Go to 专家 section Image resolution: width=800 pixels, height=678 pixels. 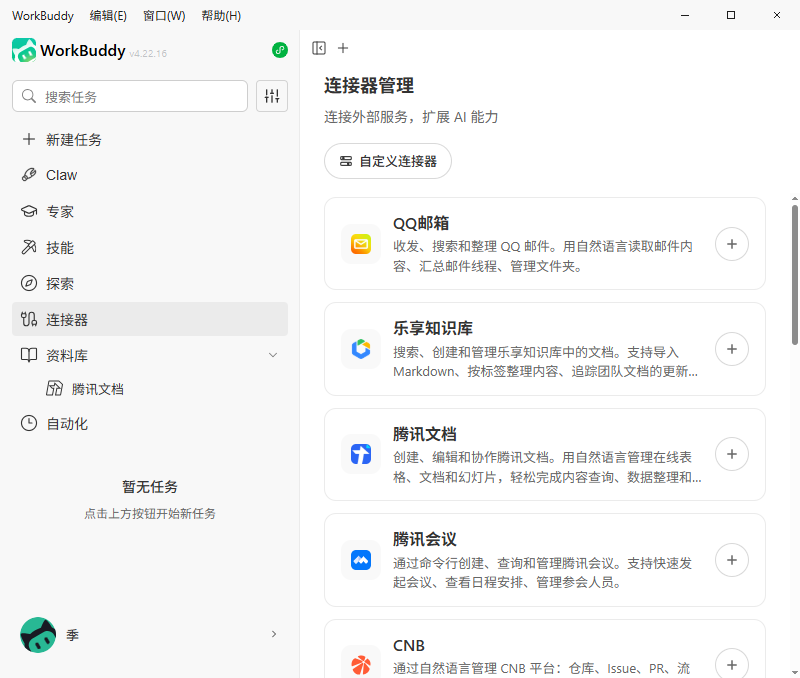coord(150,211)
